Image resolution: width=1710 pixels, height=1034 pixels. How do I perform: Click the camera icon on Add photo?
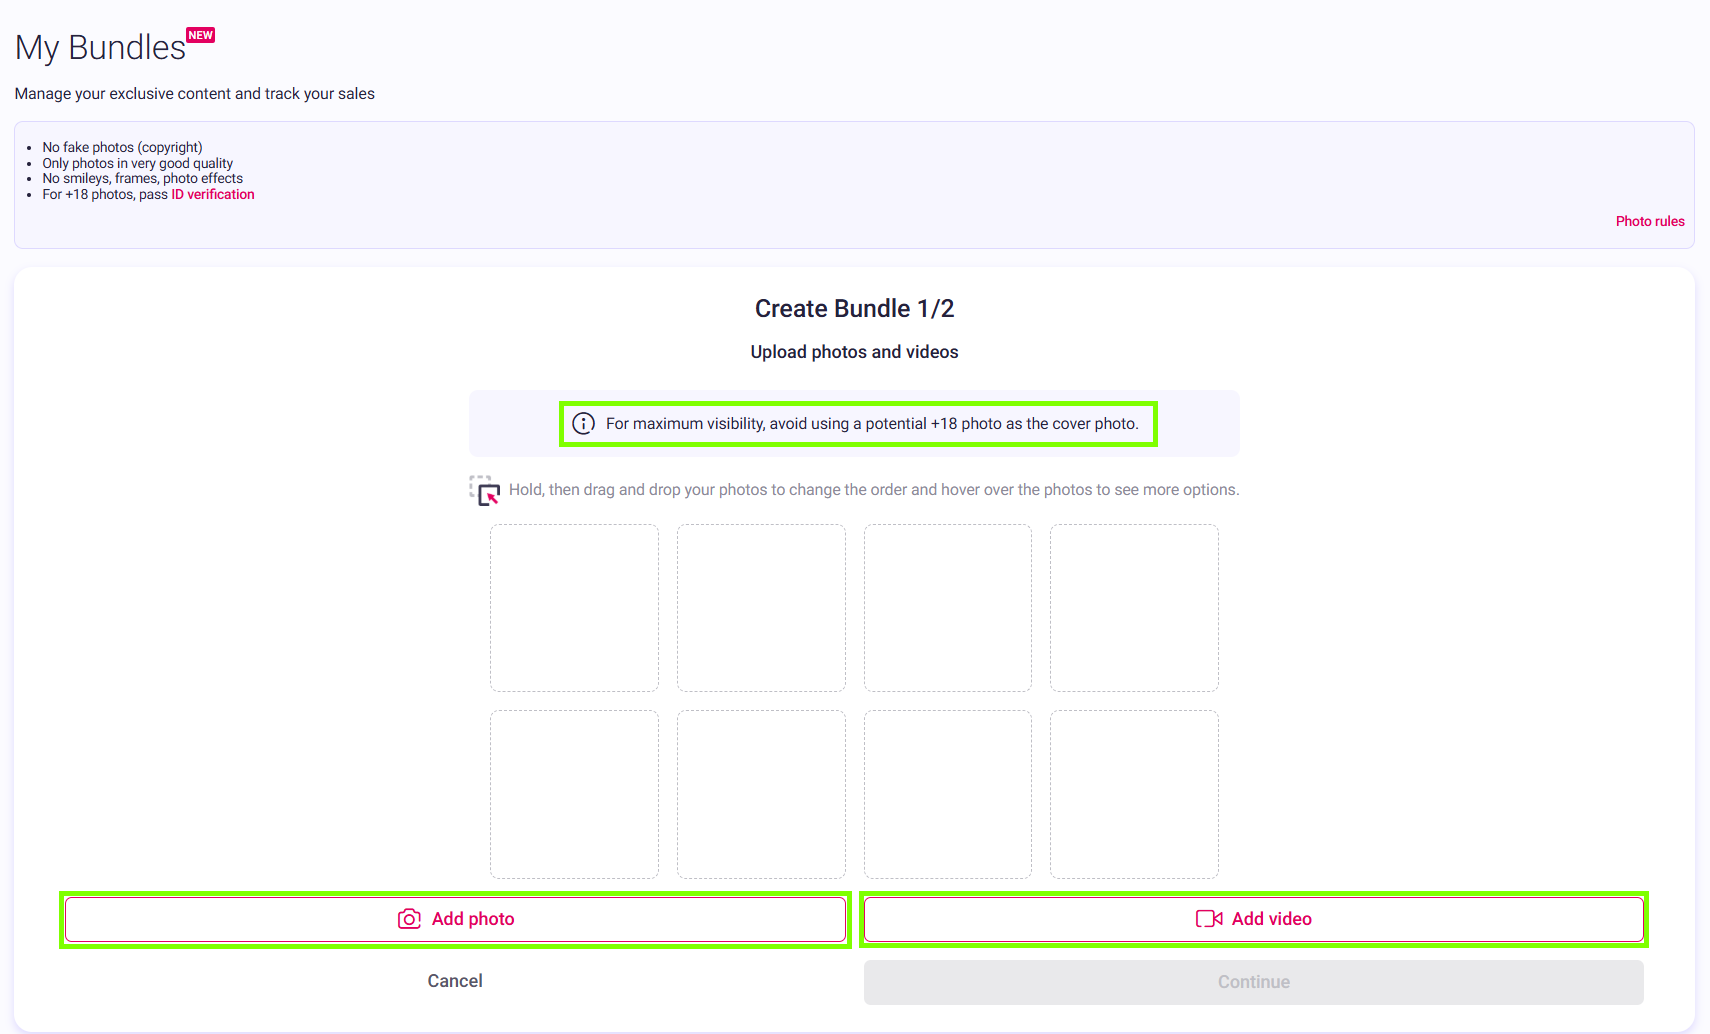pos(409,919)
